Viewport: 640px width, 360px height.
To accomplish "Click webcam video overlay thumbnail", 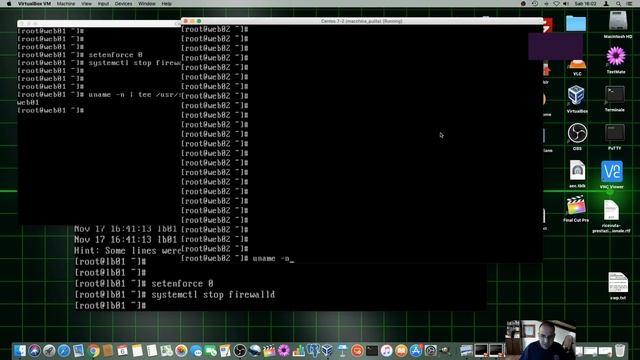I will 541,340.
